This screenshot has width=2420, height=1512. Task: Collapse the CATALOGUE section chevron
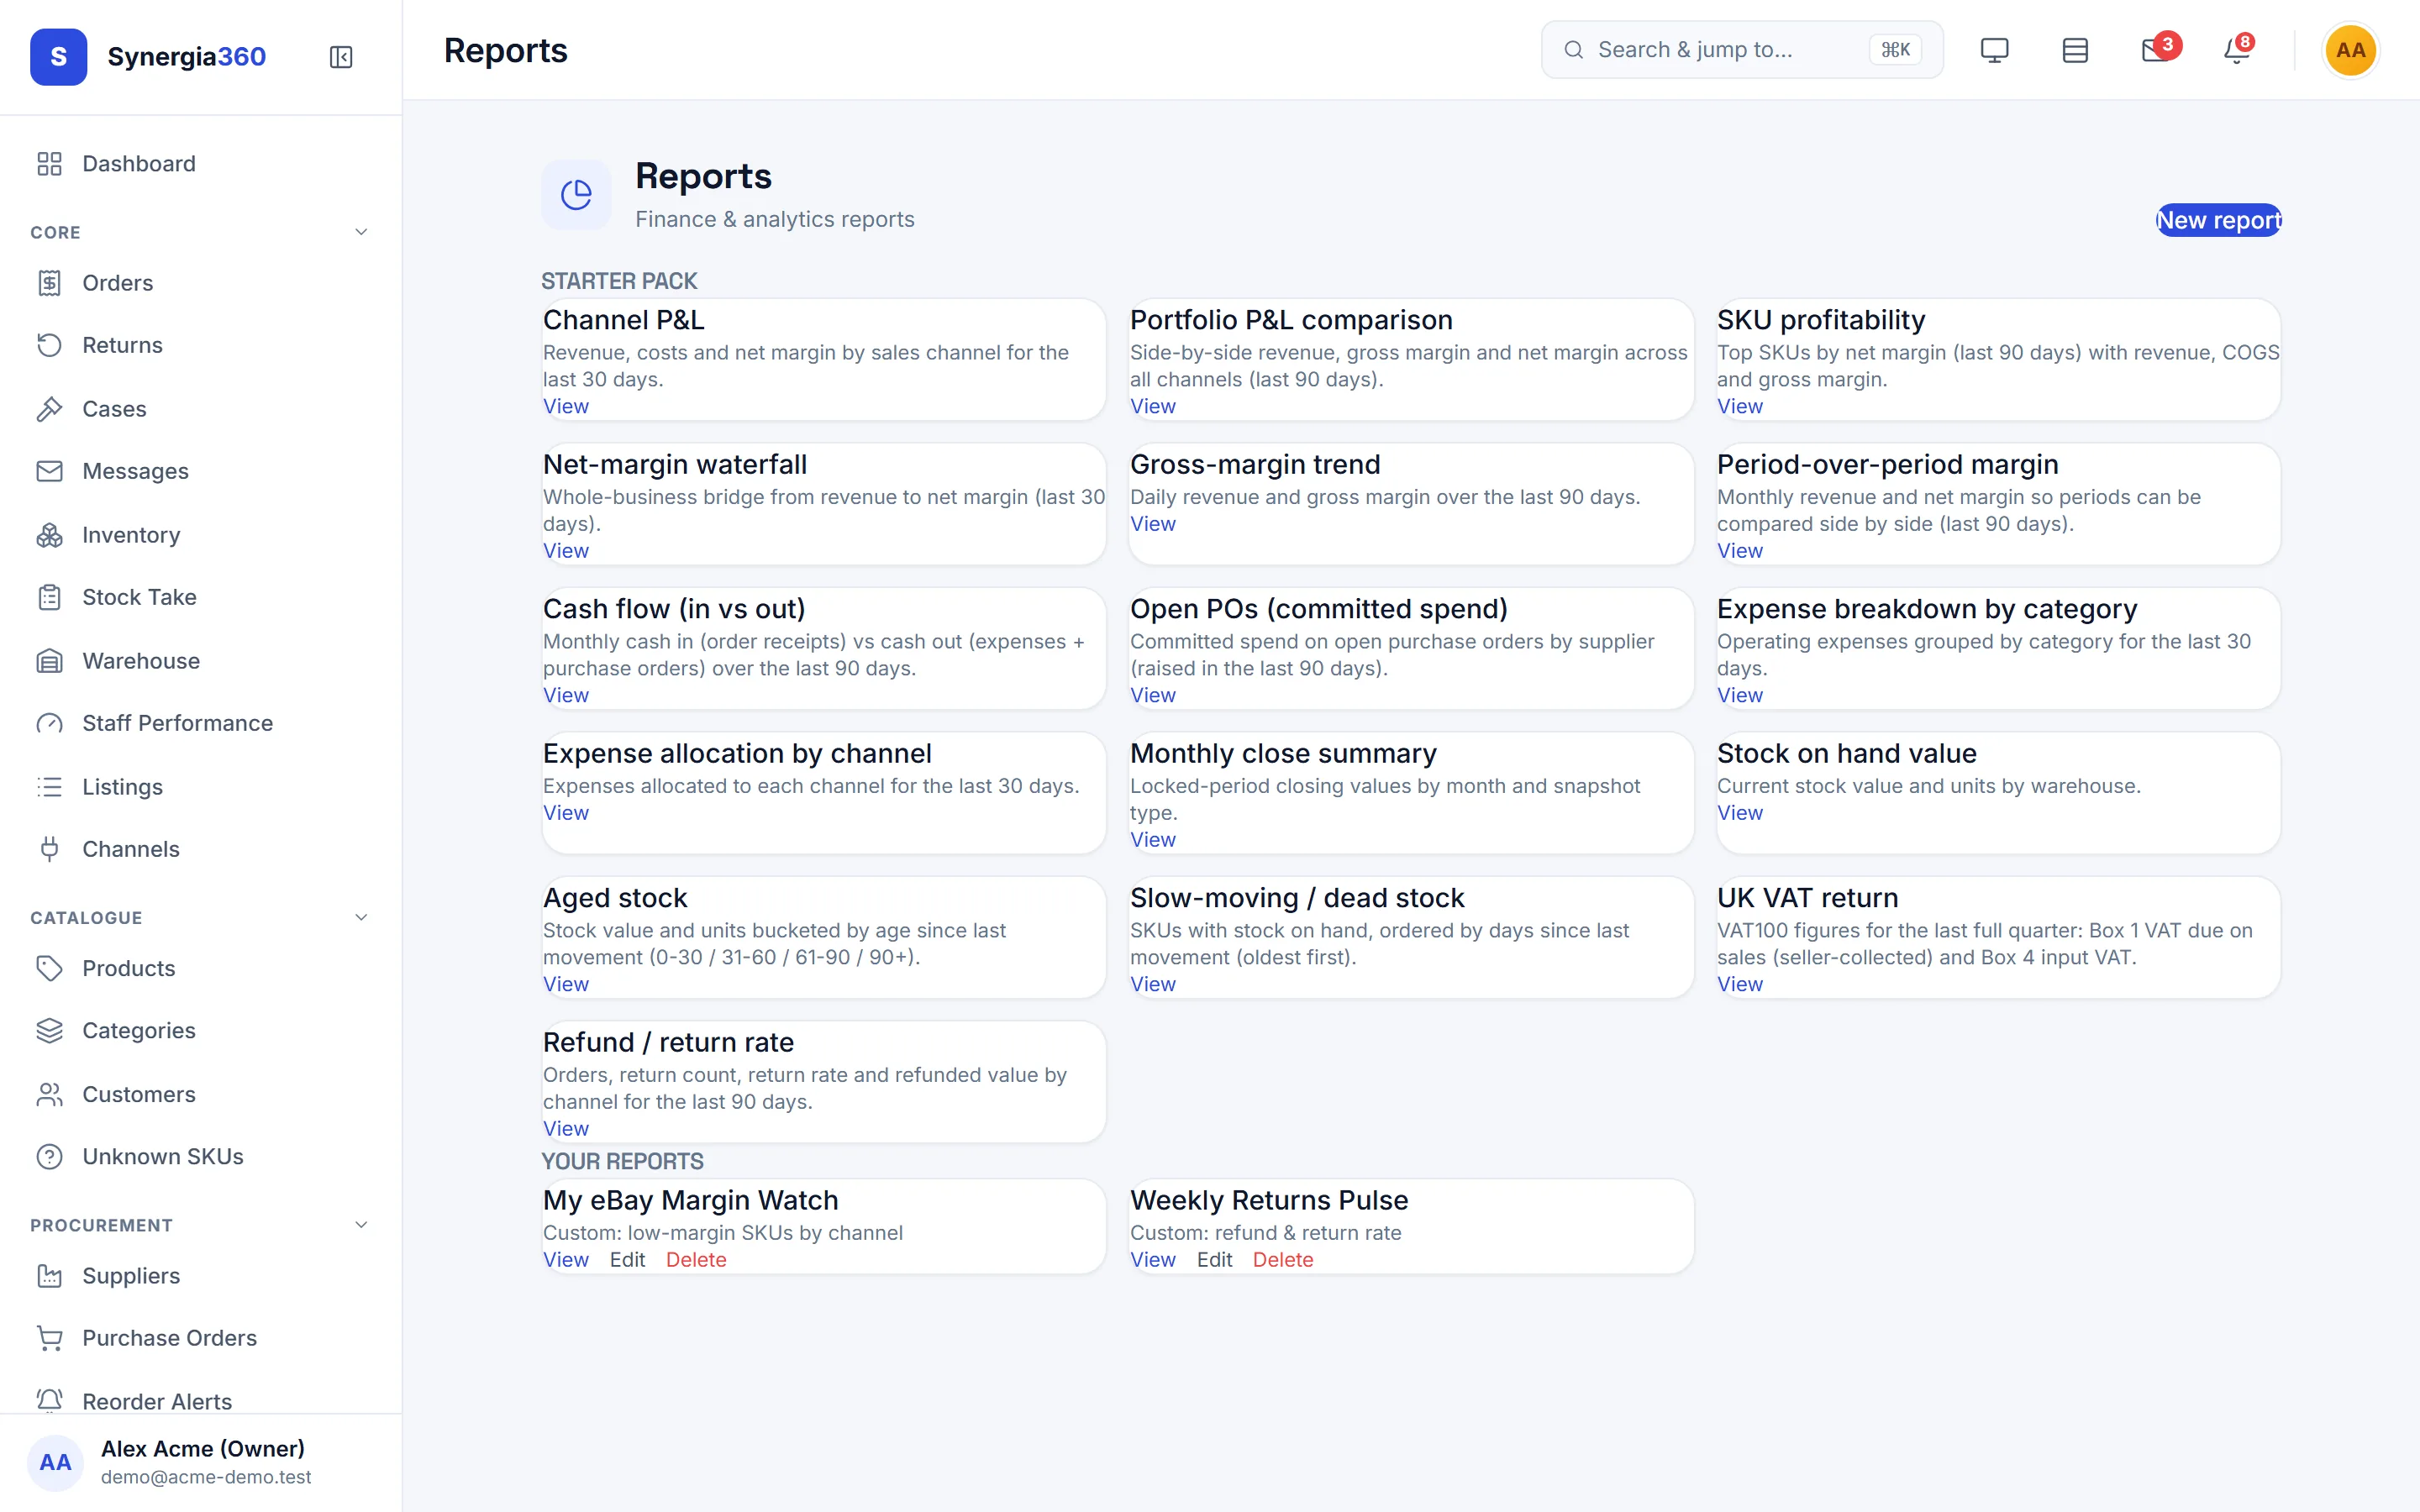361,917
